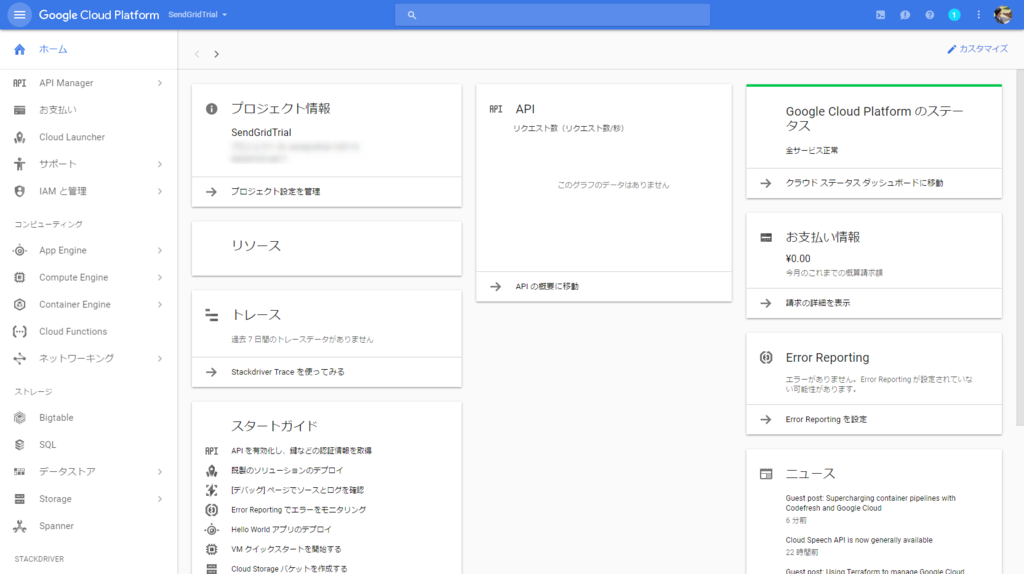Open Supercharging container pipelines news post

pos(871,503)
